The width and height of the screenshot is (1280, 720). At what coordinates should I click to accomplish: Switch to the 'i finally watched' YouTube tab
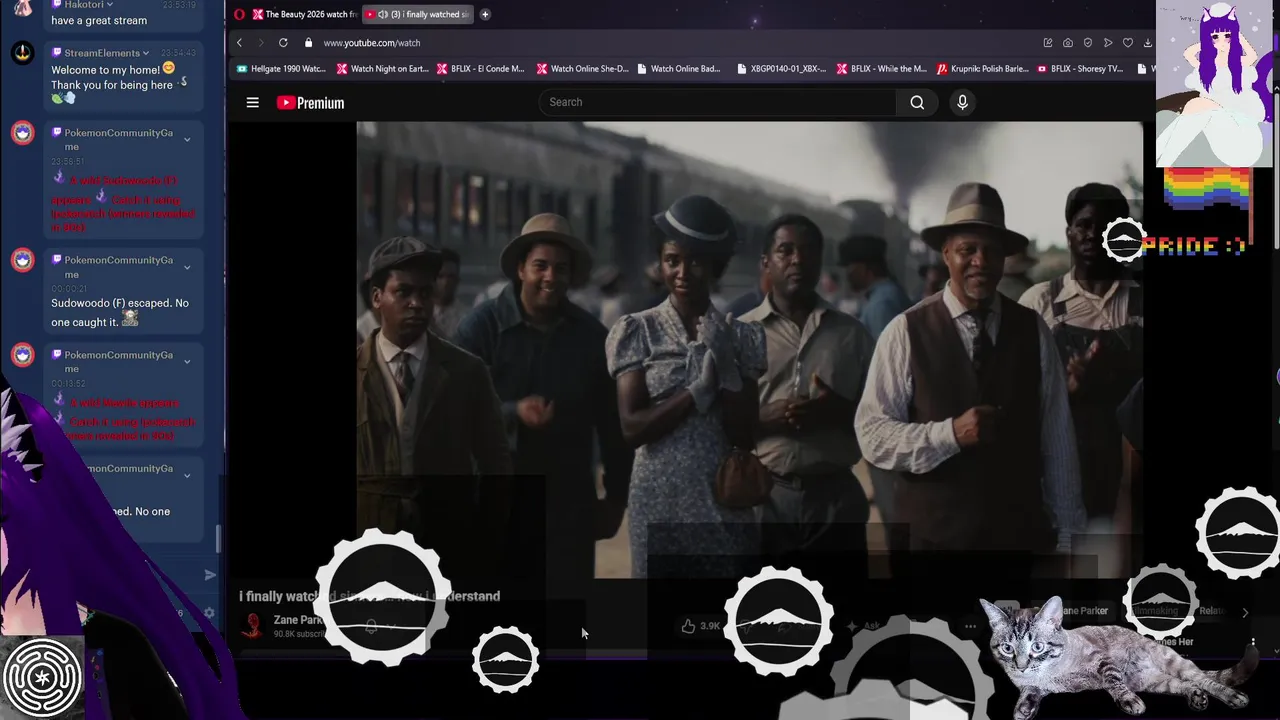click(x=417, y=14)
